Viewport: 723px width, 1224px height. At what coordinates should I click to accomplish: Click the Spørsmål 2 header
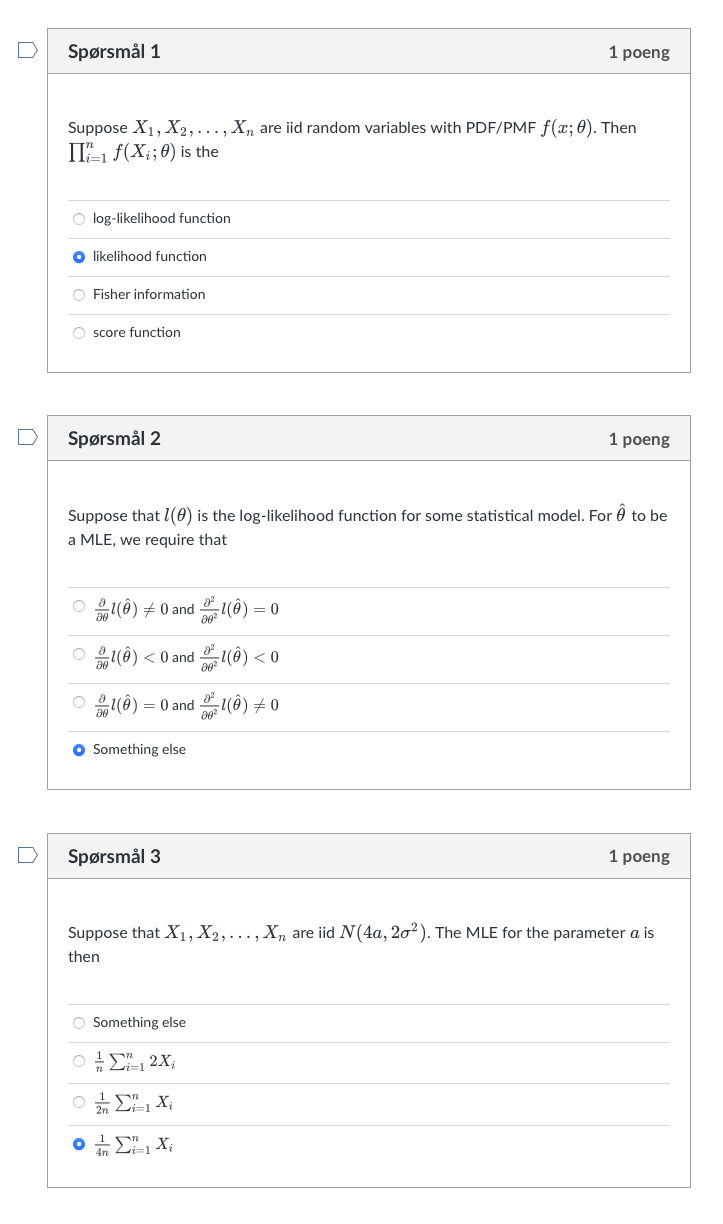pos(114,438)
